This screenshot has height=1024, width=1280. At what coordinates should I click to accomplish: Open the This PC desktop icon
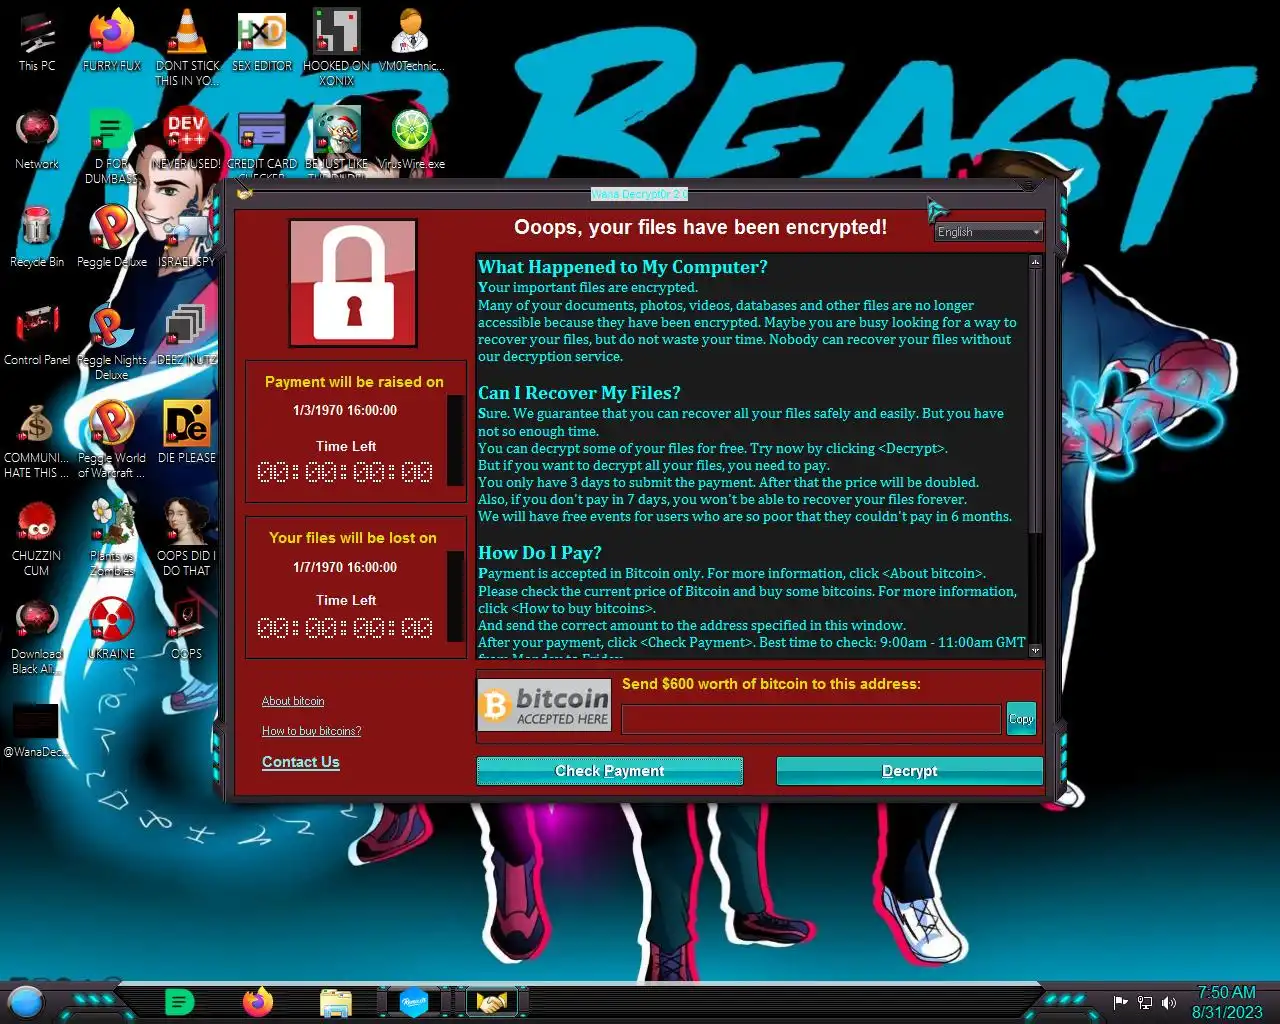[37, 40]
